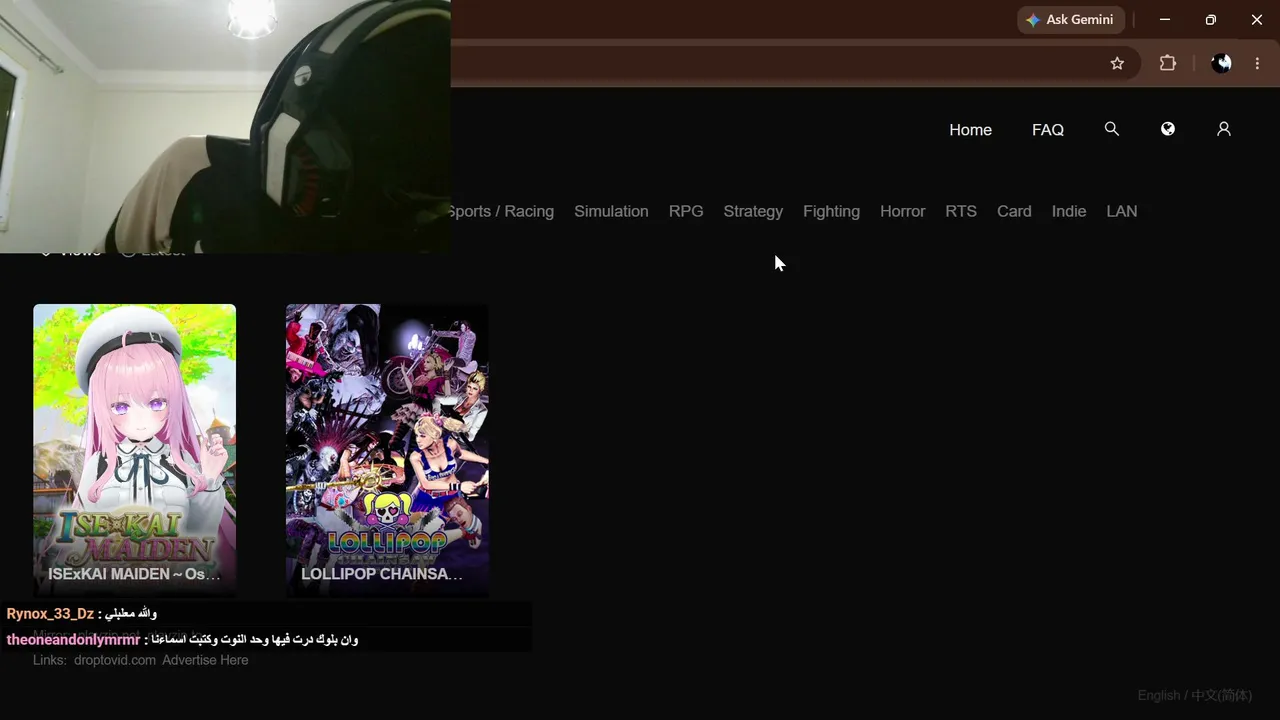Select the Indie category
The width and height of the screenshot is (1280, 720).
pos(1069,211)
